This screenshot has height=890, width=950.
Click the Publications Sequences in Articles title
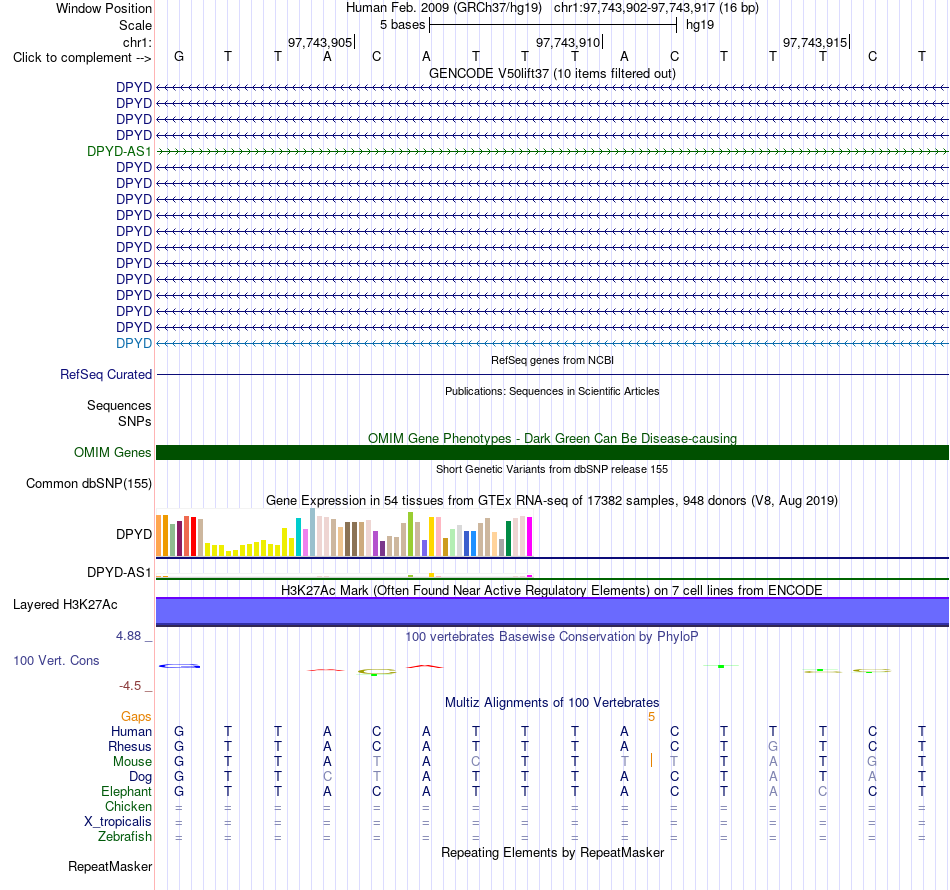pyautogui.click(x=552, y=391)
